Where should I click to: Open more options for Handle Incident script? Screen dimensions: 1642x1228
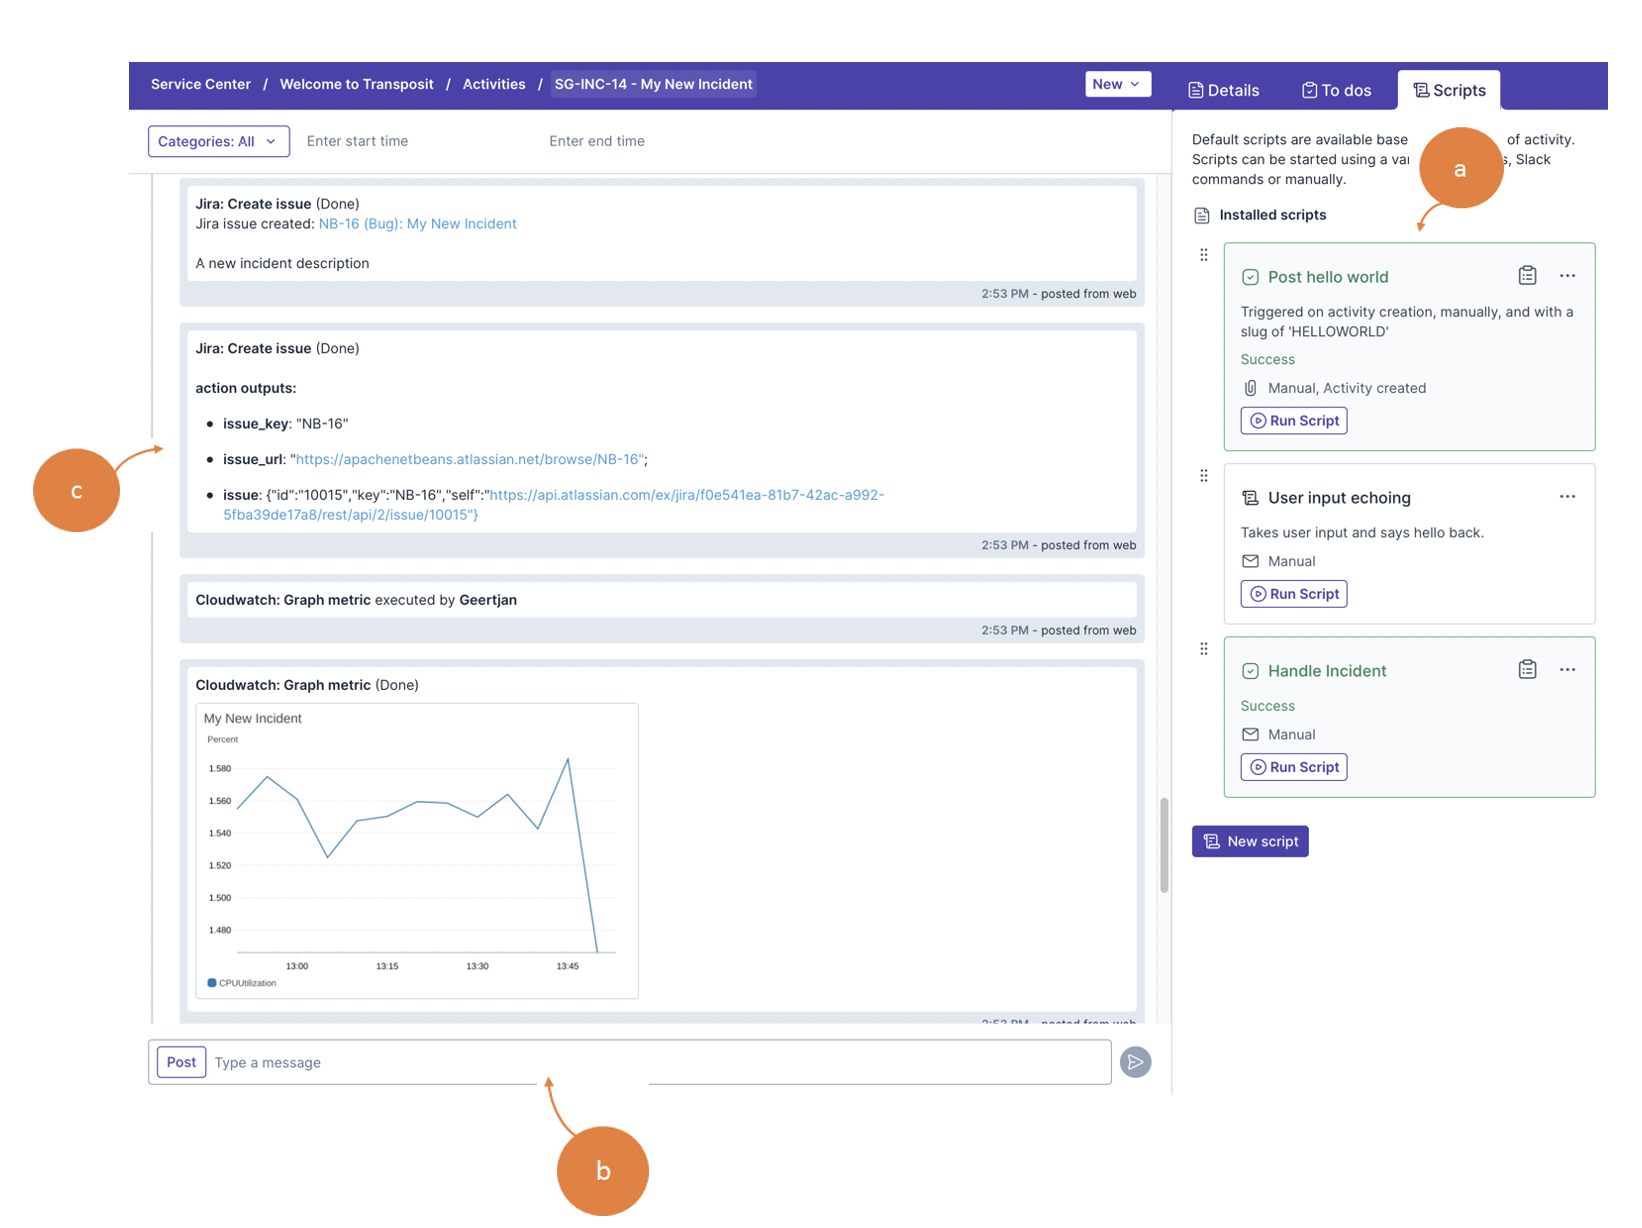pyautogui.click(x=1567, y=670)
